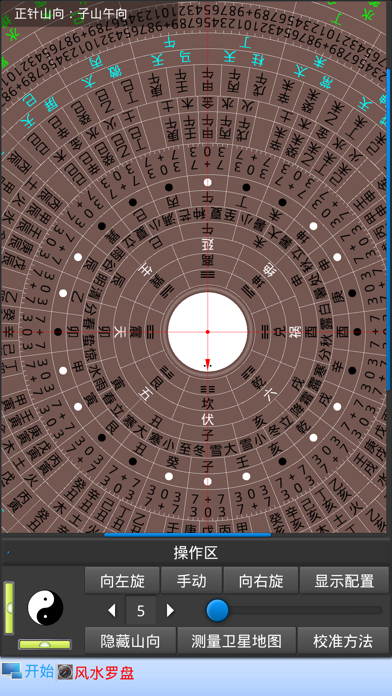The width and height of the screenshot is (392, 696).
Task: Click the horizontal scrollbar below the compass
Action: tap(188, 535)
